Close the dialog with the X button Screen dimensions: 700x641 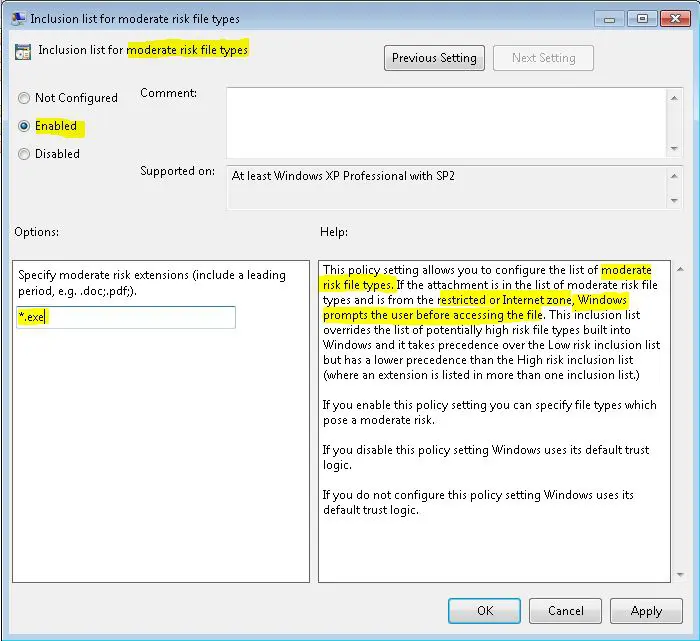675,19
